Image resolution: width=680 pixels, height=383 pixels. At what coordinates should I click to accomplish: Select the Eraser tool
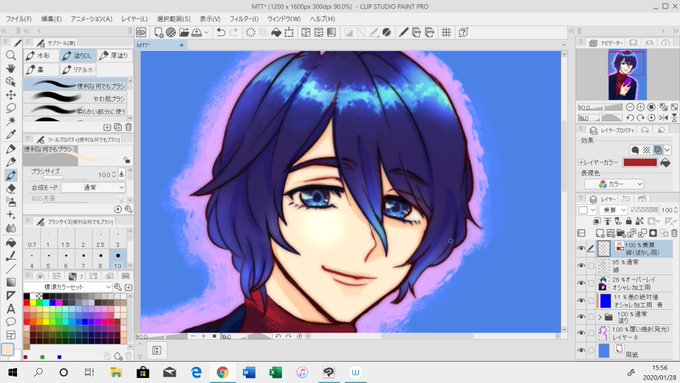click(x=11, y=189)
